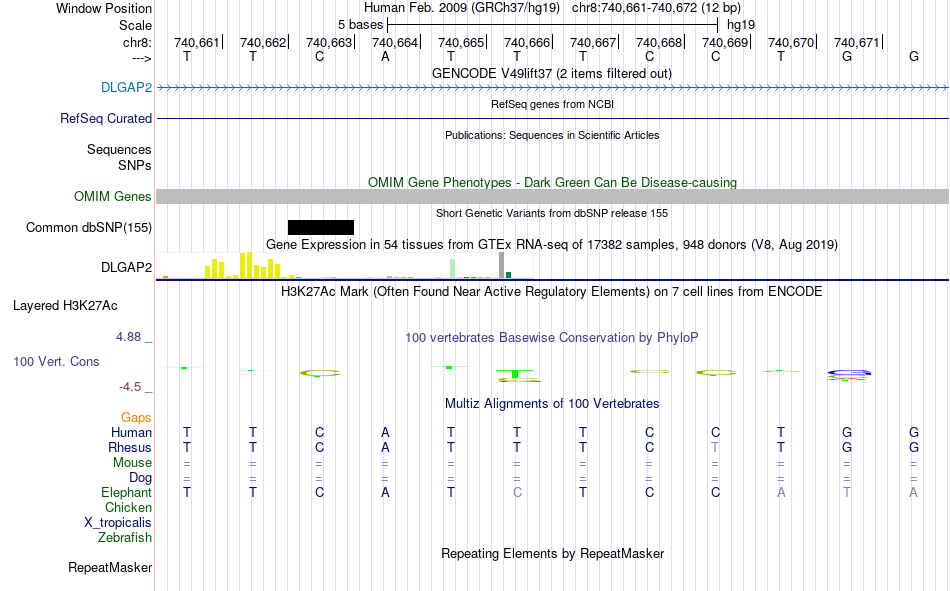Click the GTEx Gene Expression track title

(552, 244)
